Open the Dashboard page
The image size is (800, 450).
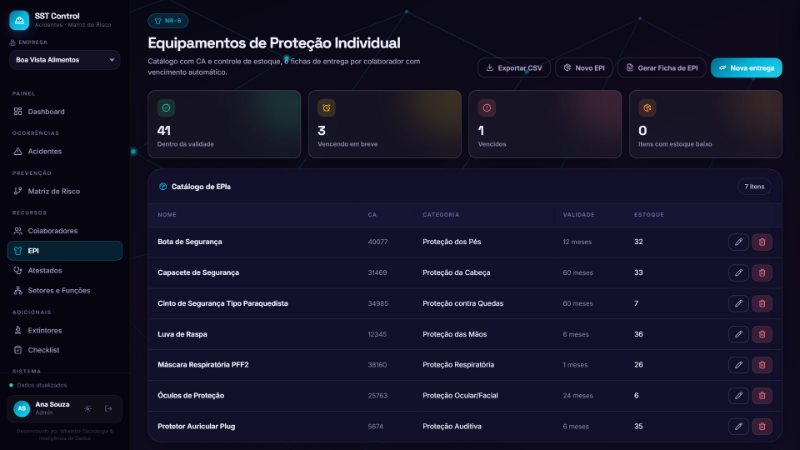pyautogui.click(x=65, y=111)
